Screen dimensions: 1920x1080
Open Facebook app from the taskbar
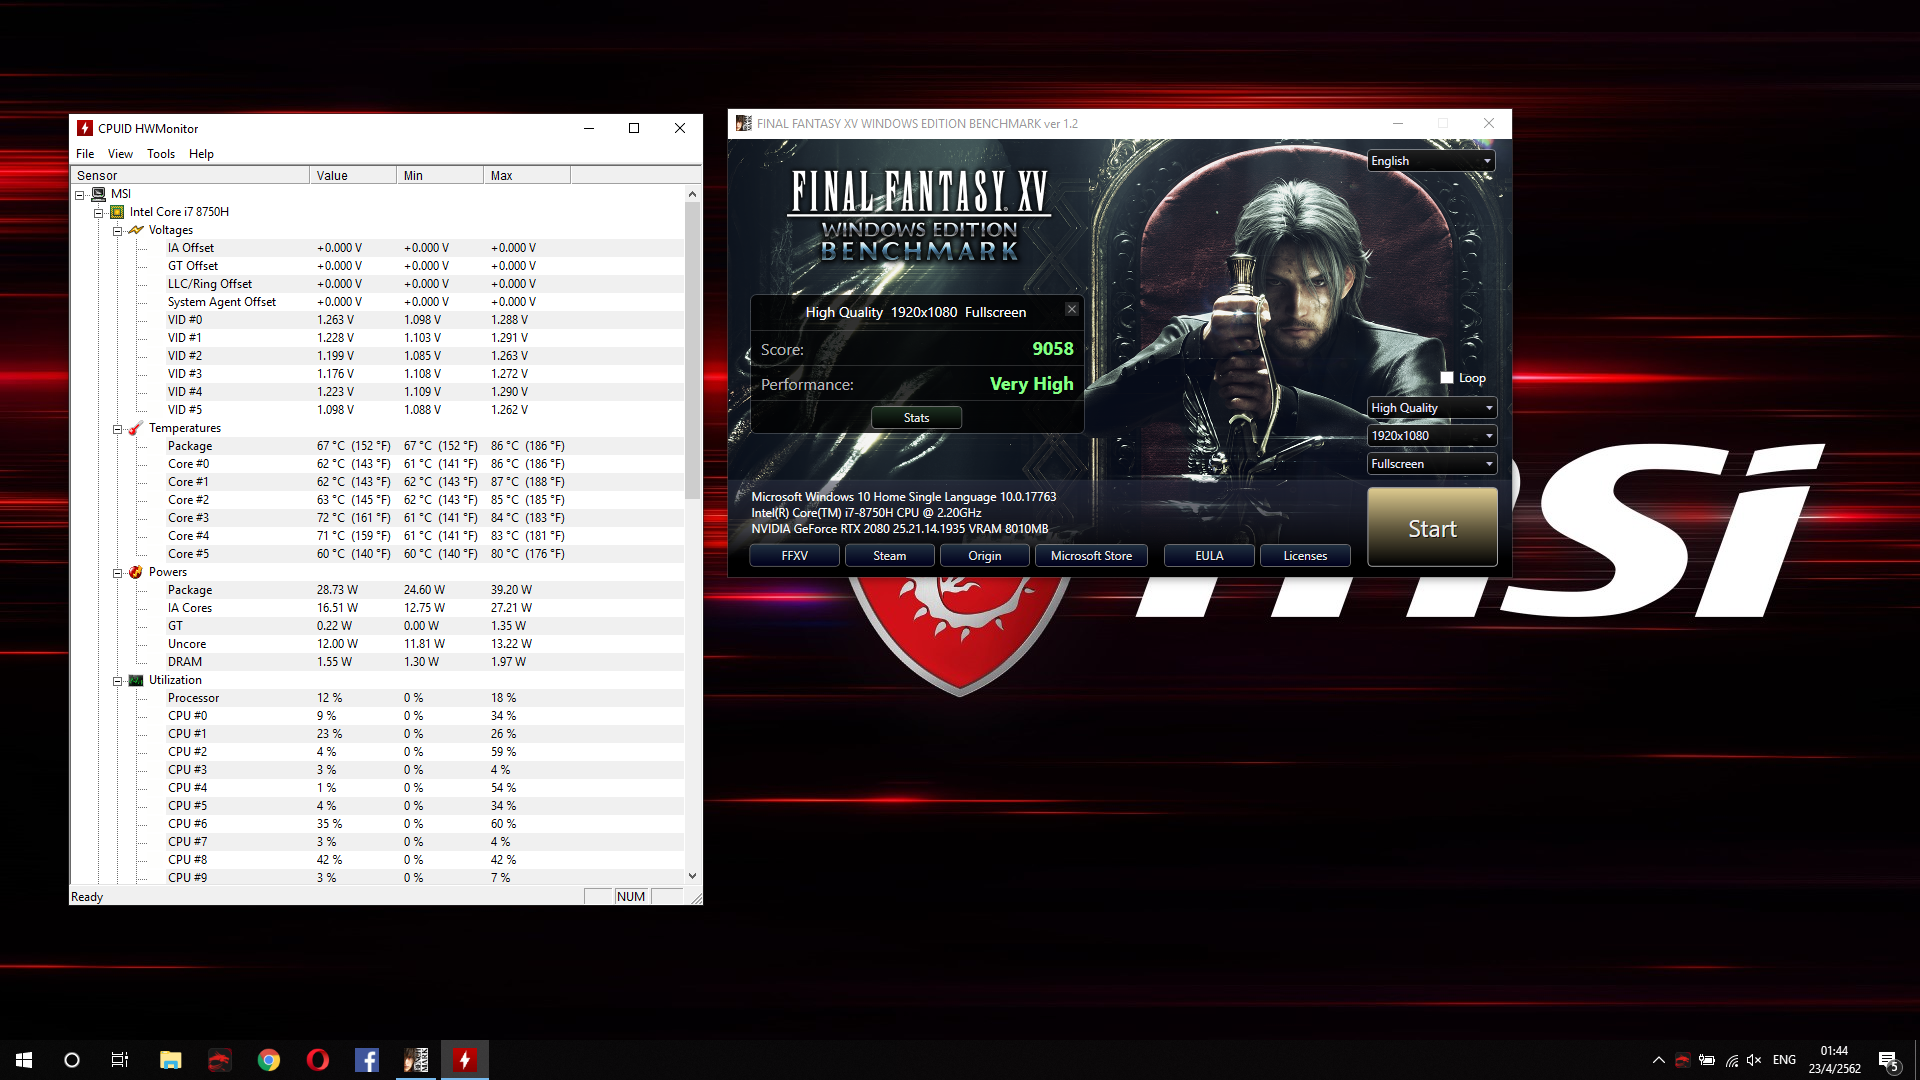(x=367, y=1060)
